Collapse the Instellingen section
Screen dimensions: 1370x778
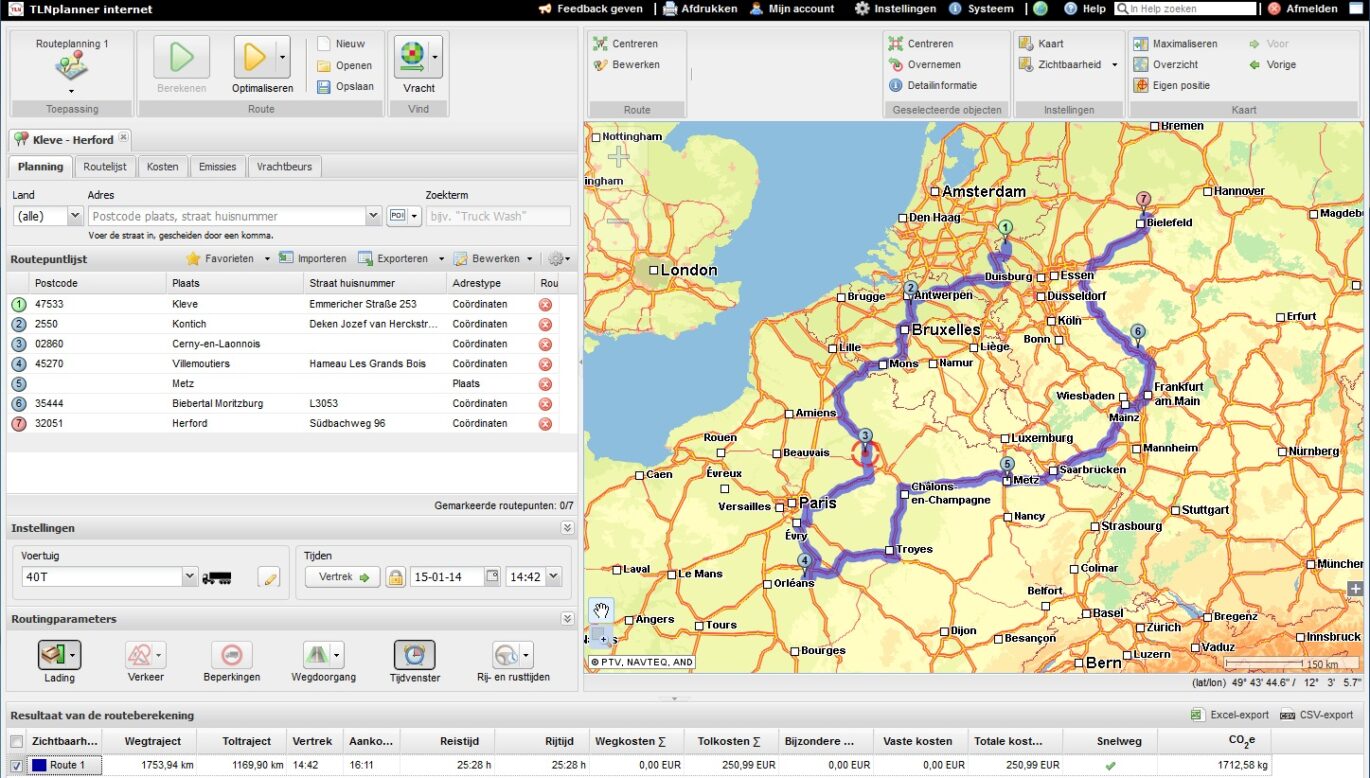pyautogui.click(x=567, y=528)
